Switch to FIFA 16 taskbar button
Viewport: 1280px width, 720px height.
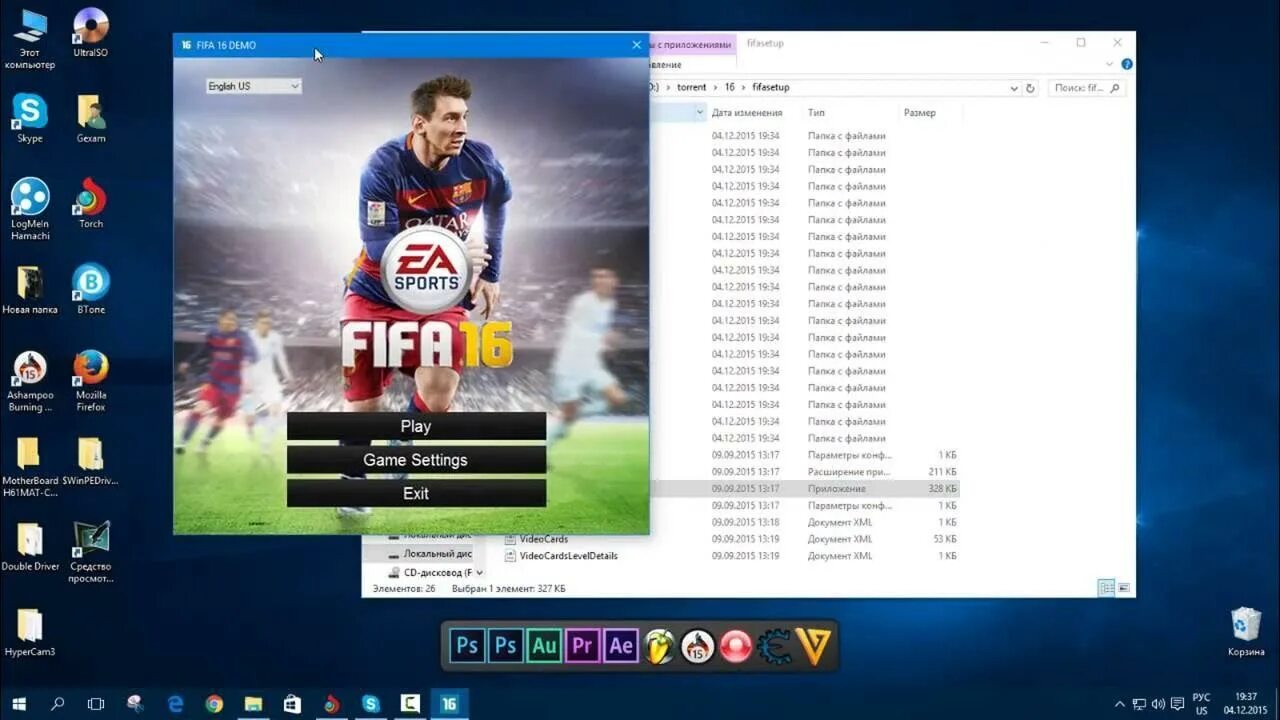(449, 704)
